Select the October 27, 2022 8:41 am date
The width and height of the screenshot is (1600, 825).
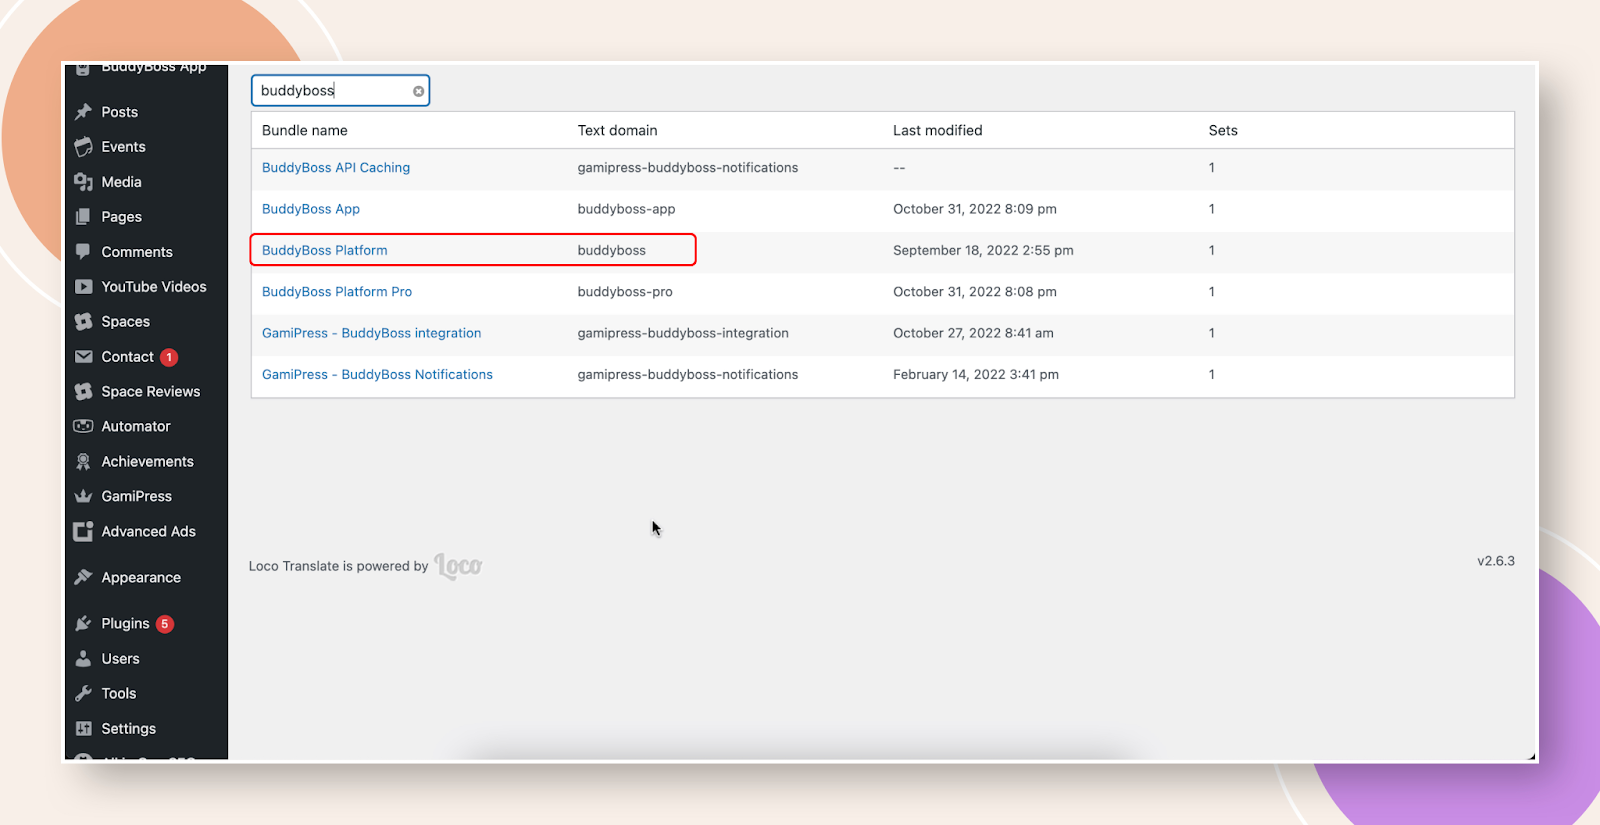(973, 333)
